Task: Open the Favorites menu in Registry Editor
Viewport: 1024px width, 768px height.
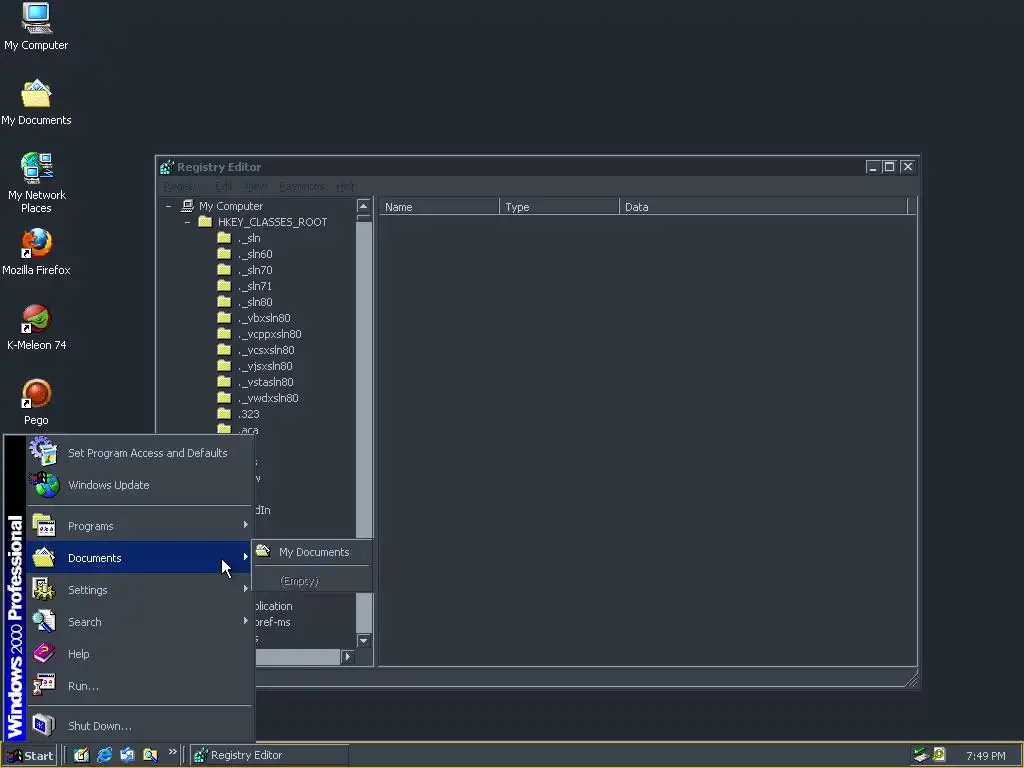Action: point(301,187)
